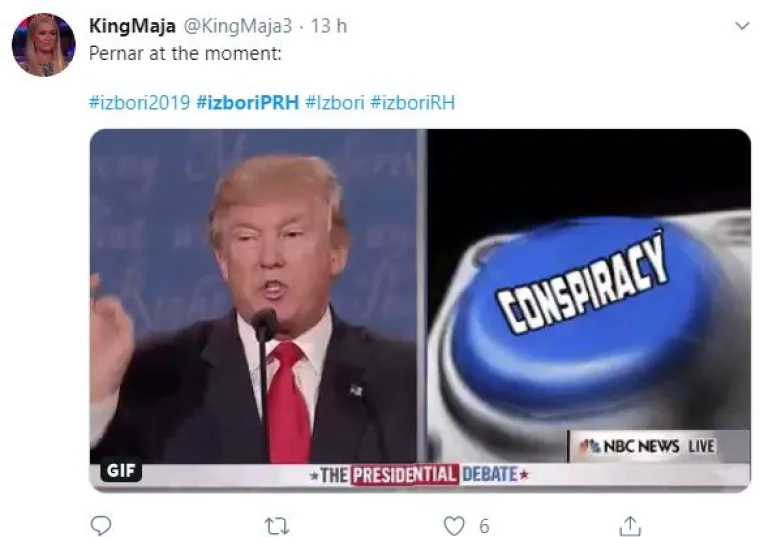Click the GIF badge on the media
Screen dimensions: 760x537
121,470
